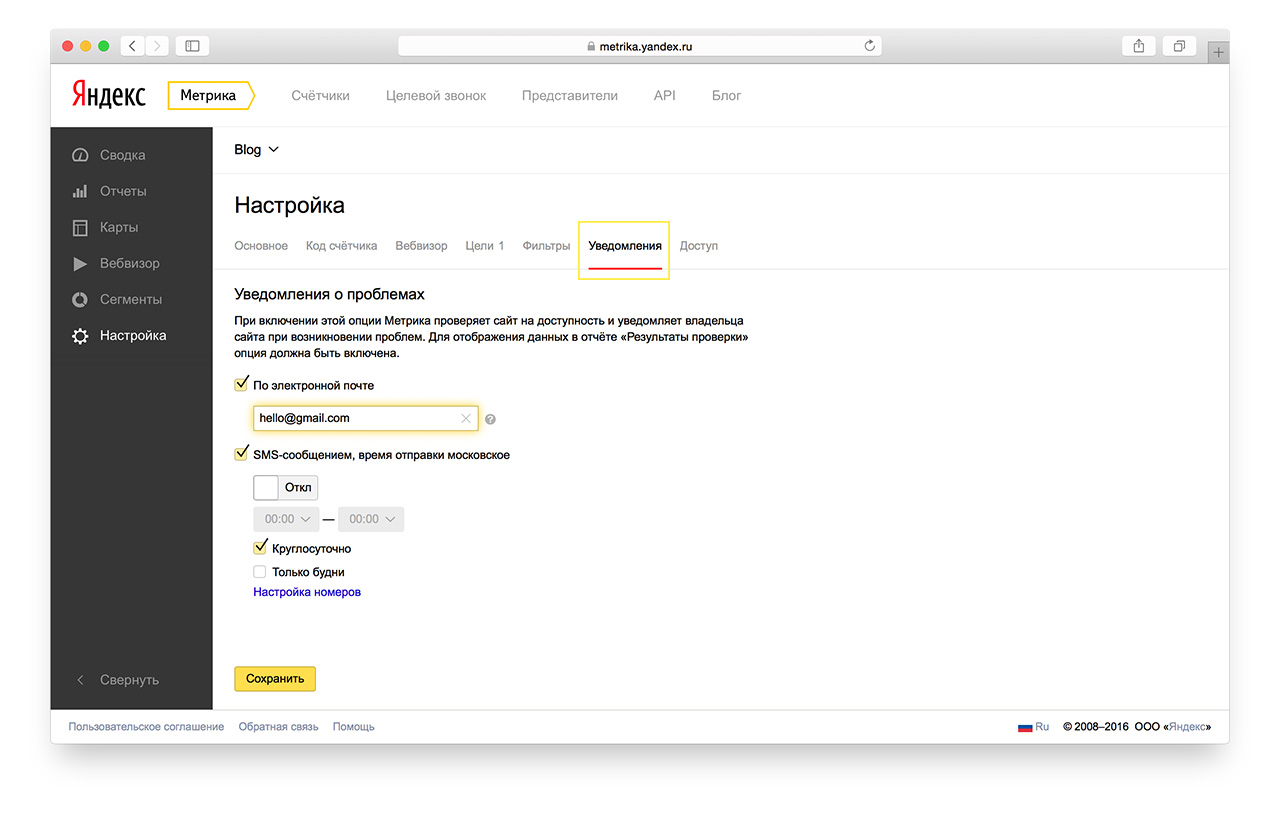The image size is (1280, 816).
Task: Click the Карты map icon in sidebar
Action: click(x=80, y=228)
